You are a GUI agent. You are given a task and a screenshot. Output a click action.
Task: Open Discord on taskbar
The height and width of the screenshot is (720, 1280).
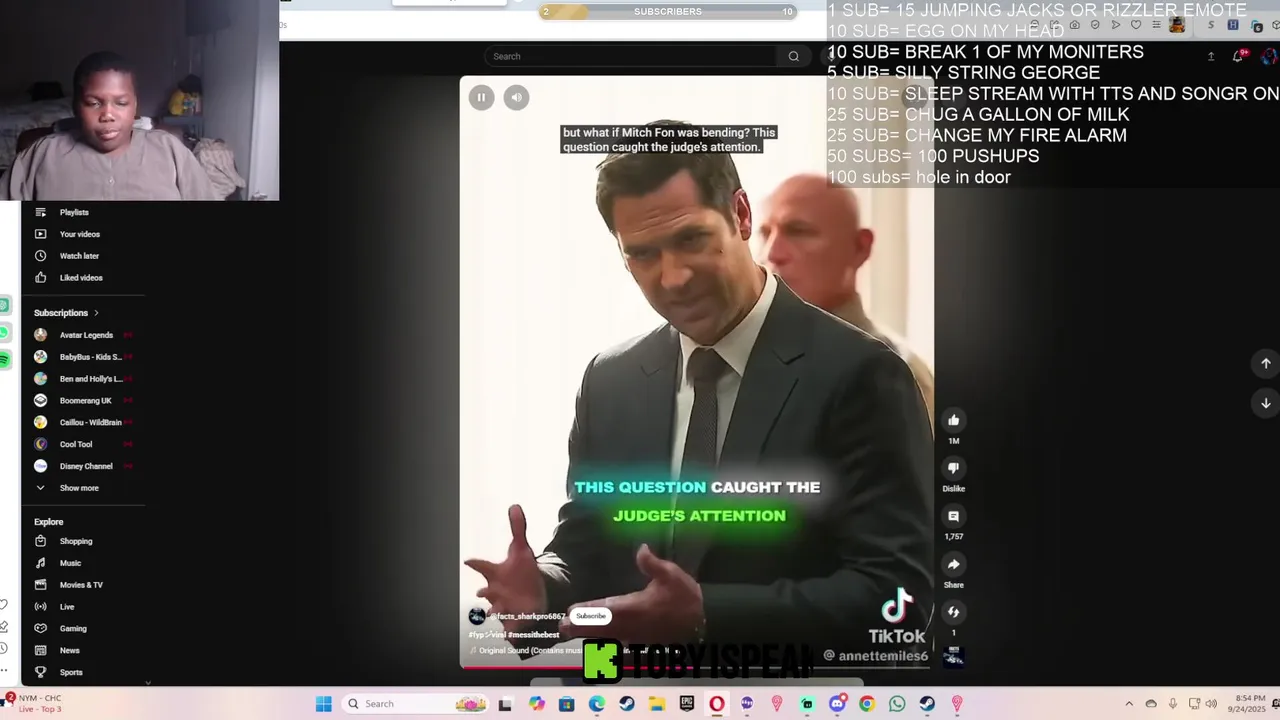click(837, 704)
